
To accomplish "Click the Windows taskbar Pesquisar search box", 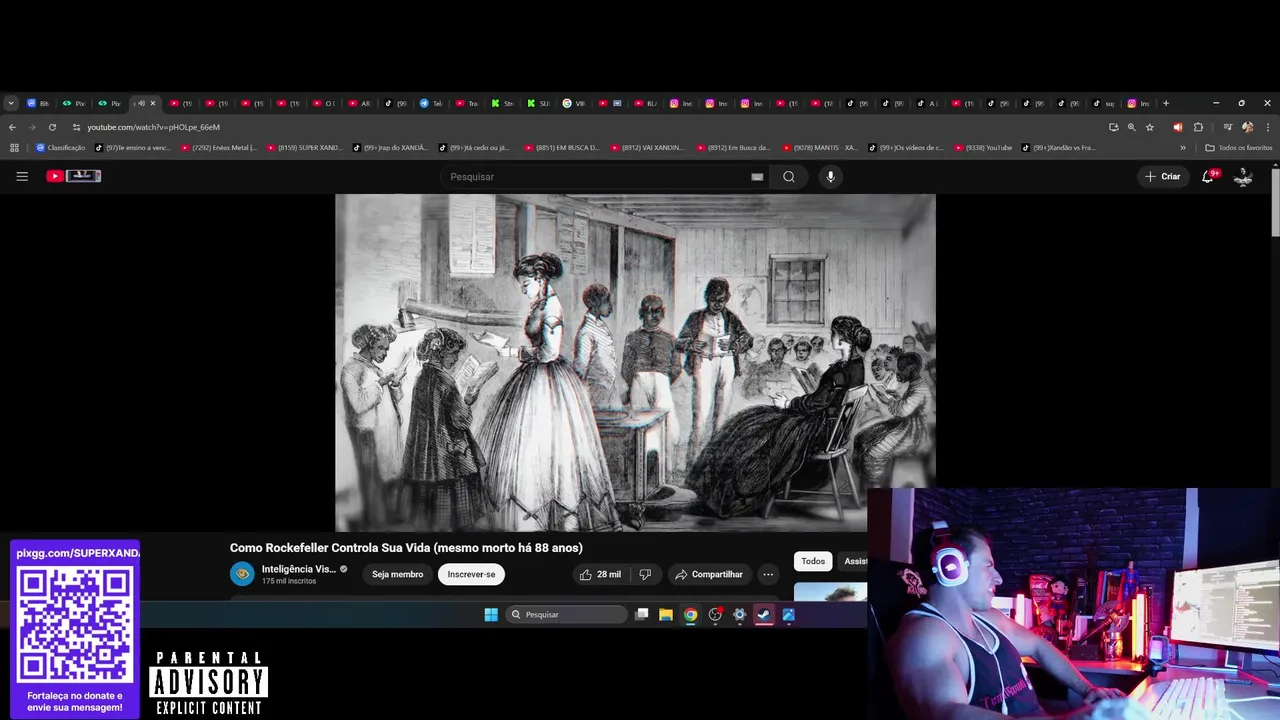I will pyautogui.click(x=566, y=615).
